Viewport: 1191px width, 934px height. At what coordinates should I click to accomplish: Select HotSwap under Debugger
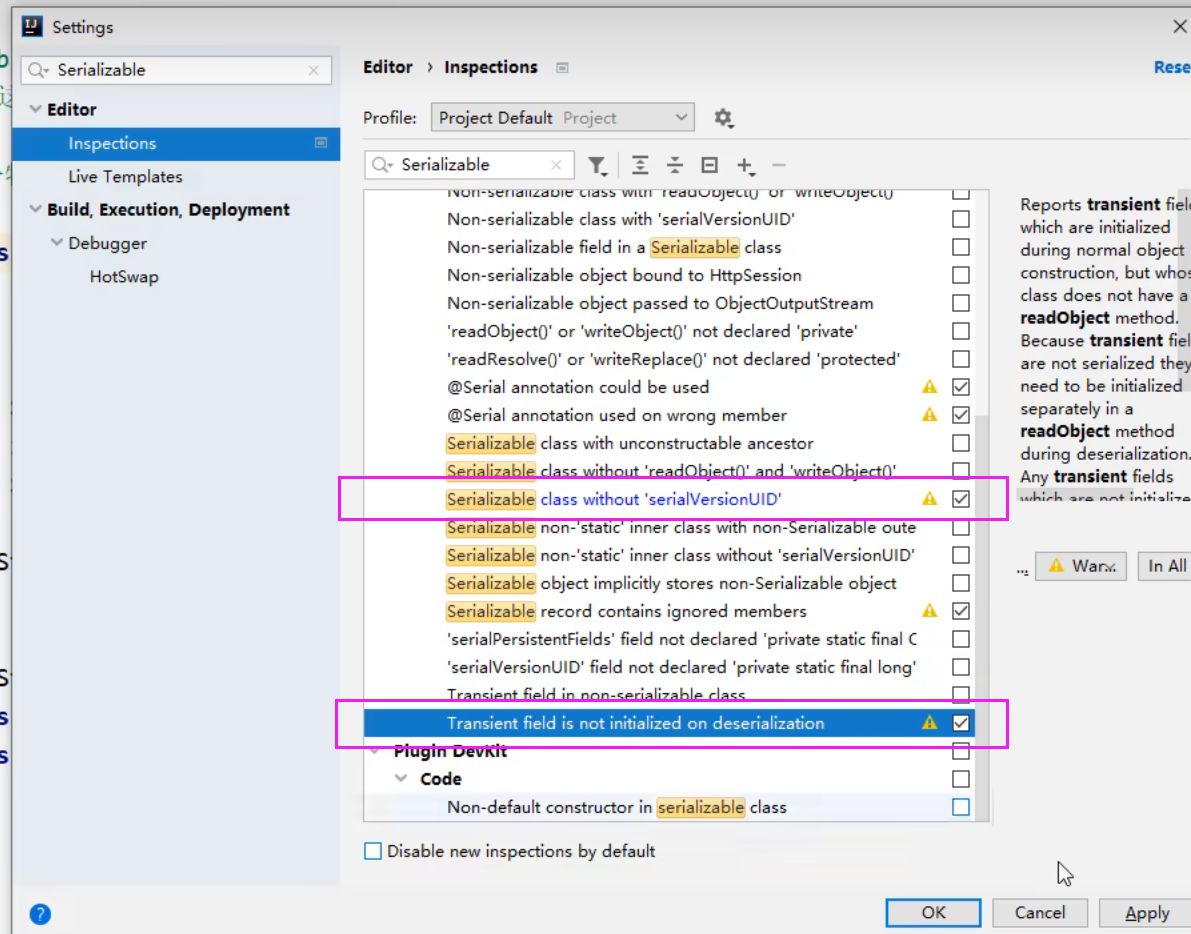[124, 277]
